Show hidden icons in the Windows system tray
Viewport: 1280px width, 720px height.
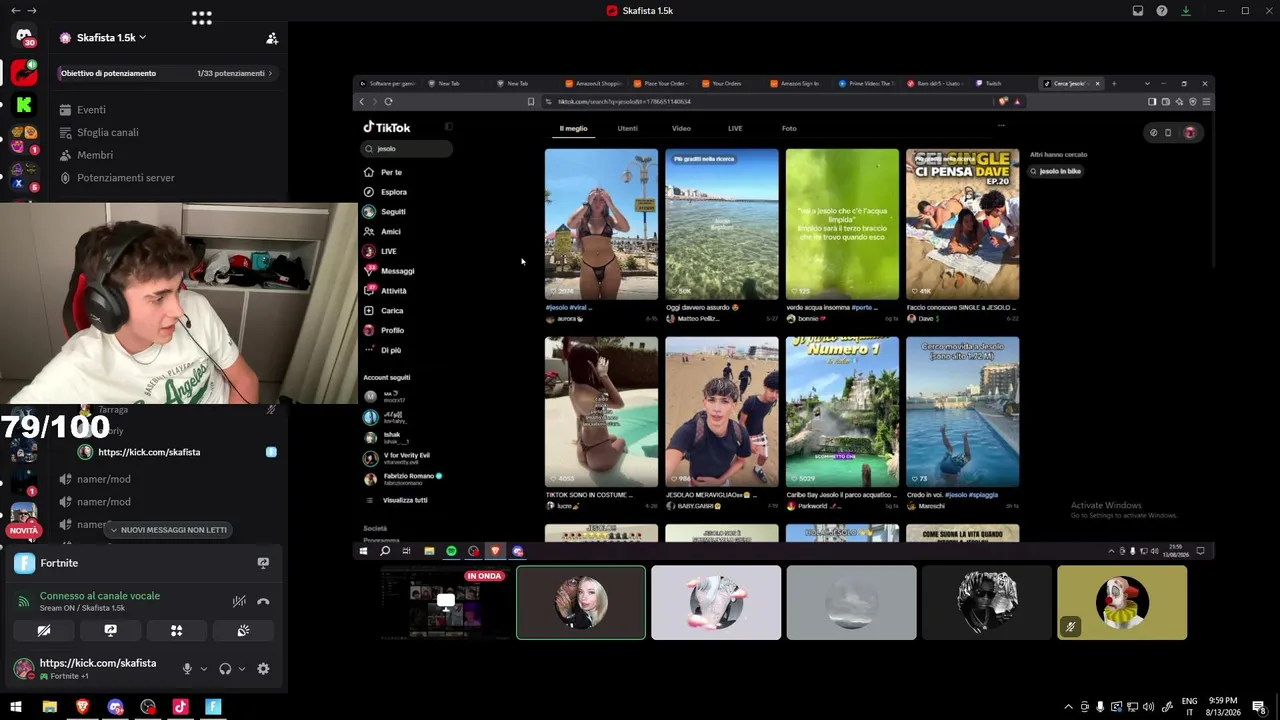click(1068, 707)
